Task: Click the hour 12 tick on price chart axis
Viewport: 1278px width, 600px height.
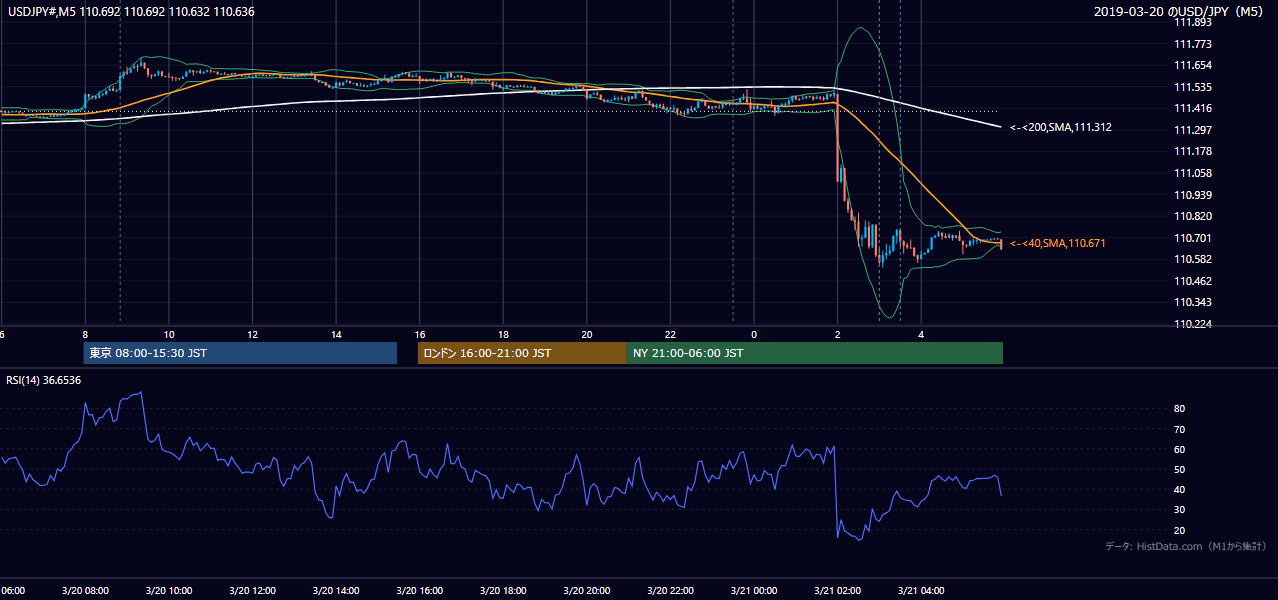Action: (x=253, y=334)
